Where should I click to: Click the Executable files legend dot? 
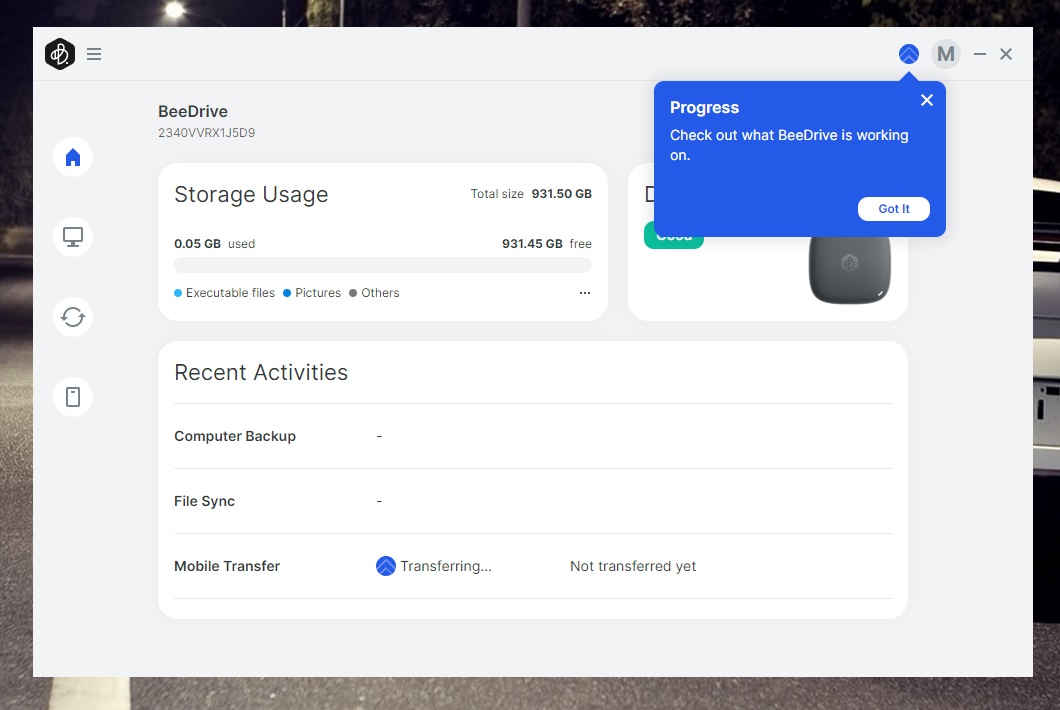pos(178,293)
